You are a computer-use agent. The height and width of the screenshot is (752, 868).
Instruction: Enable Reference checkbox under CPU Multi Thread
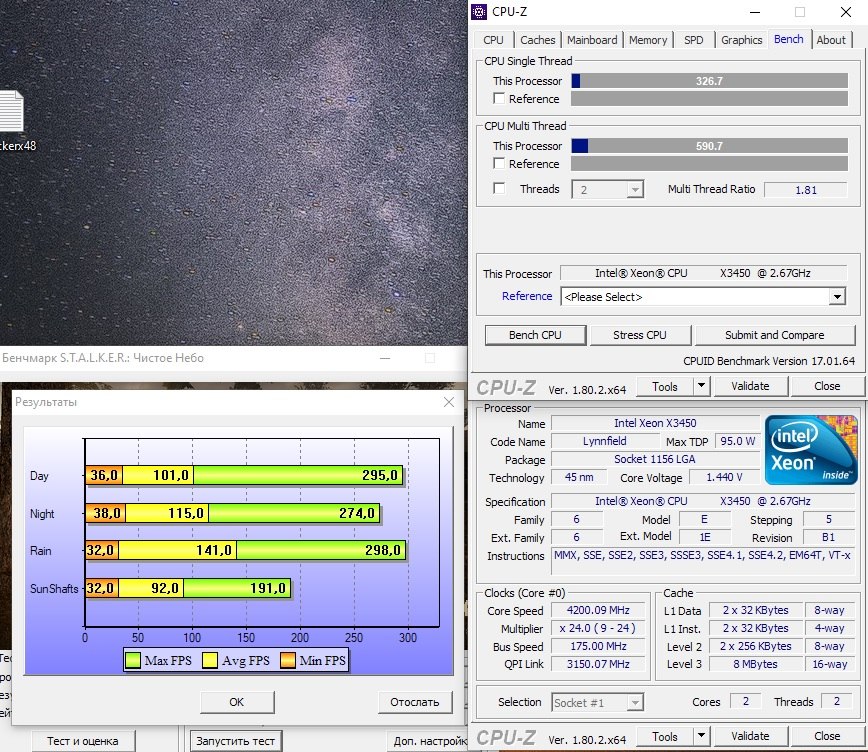click(499, 163)
